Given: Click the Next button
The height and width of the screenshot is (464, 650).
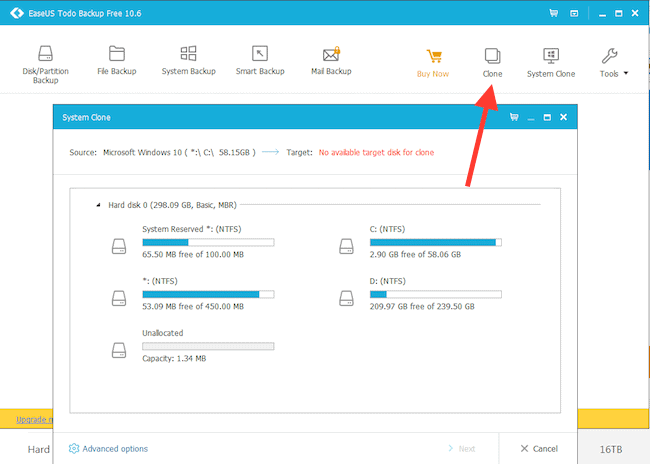Looking at the screenshot, I should 462,449.
